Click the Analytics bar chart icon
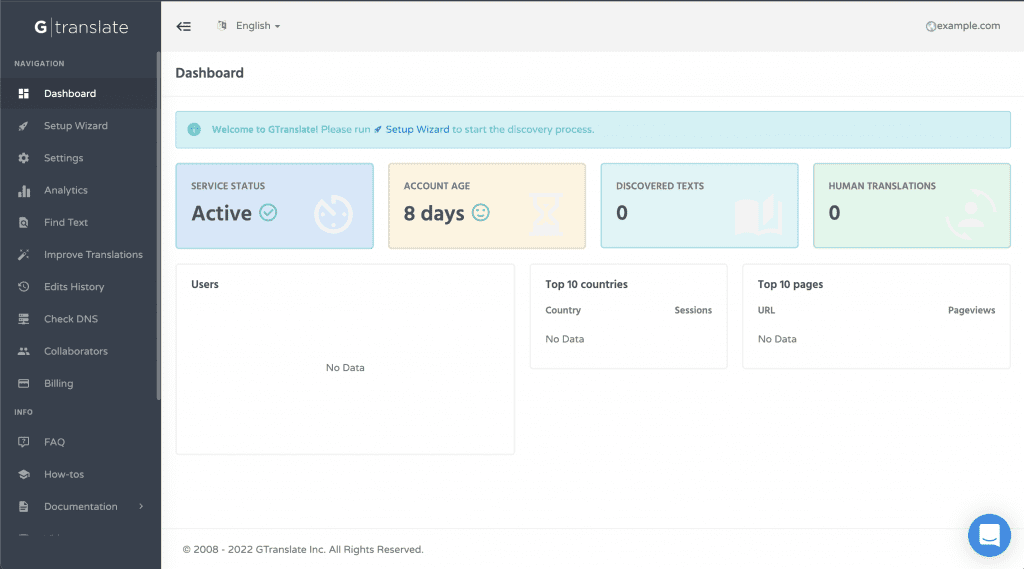The height and width of the screenshot is (569, 1024). point(24,191)
